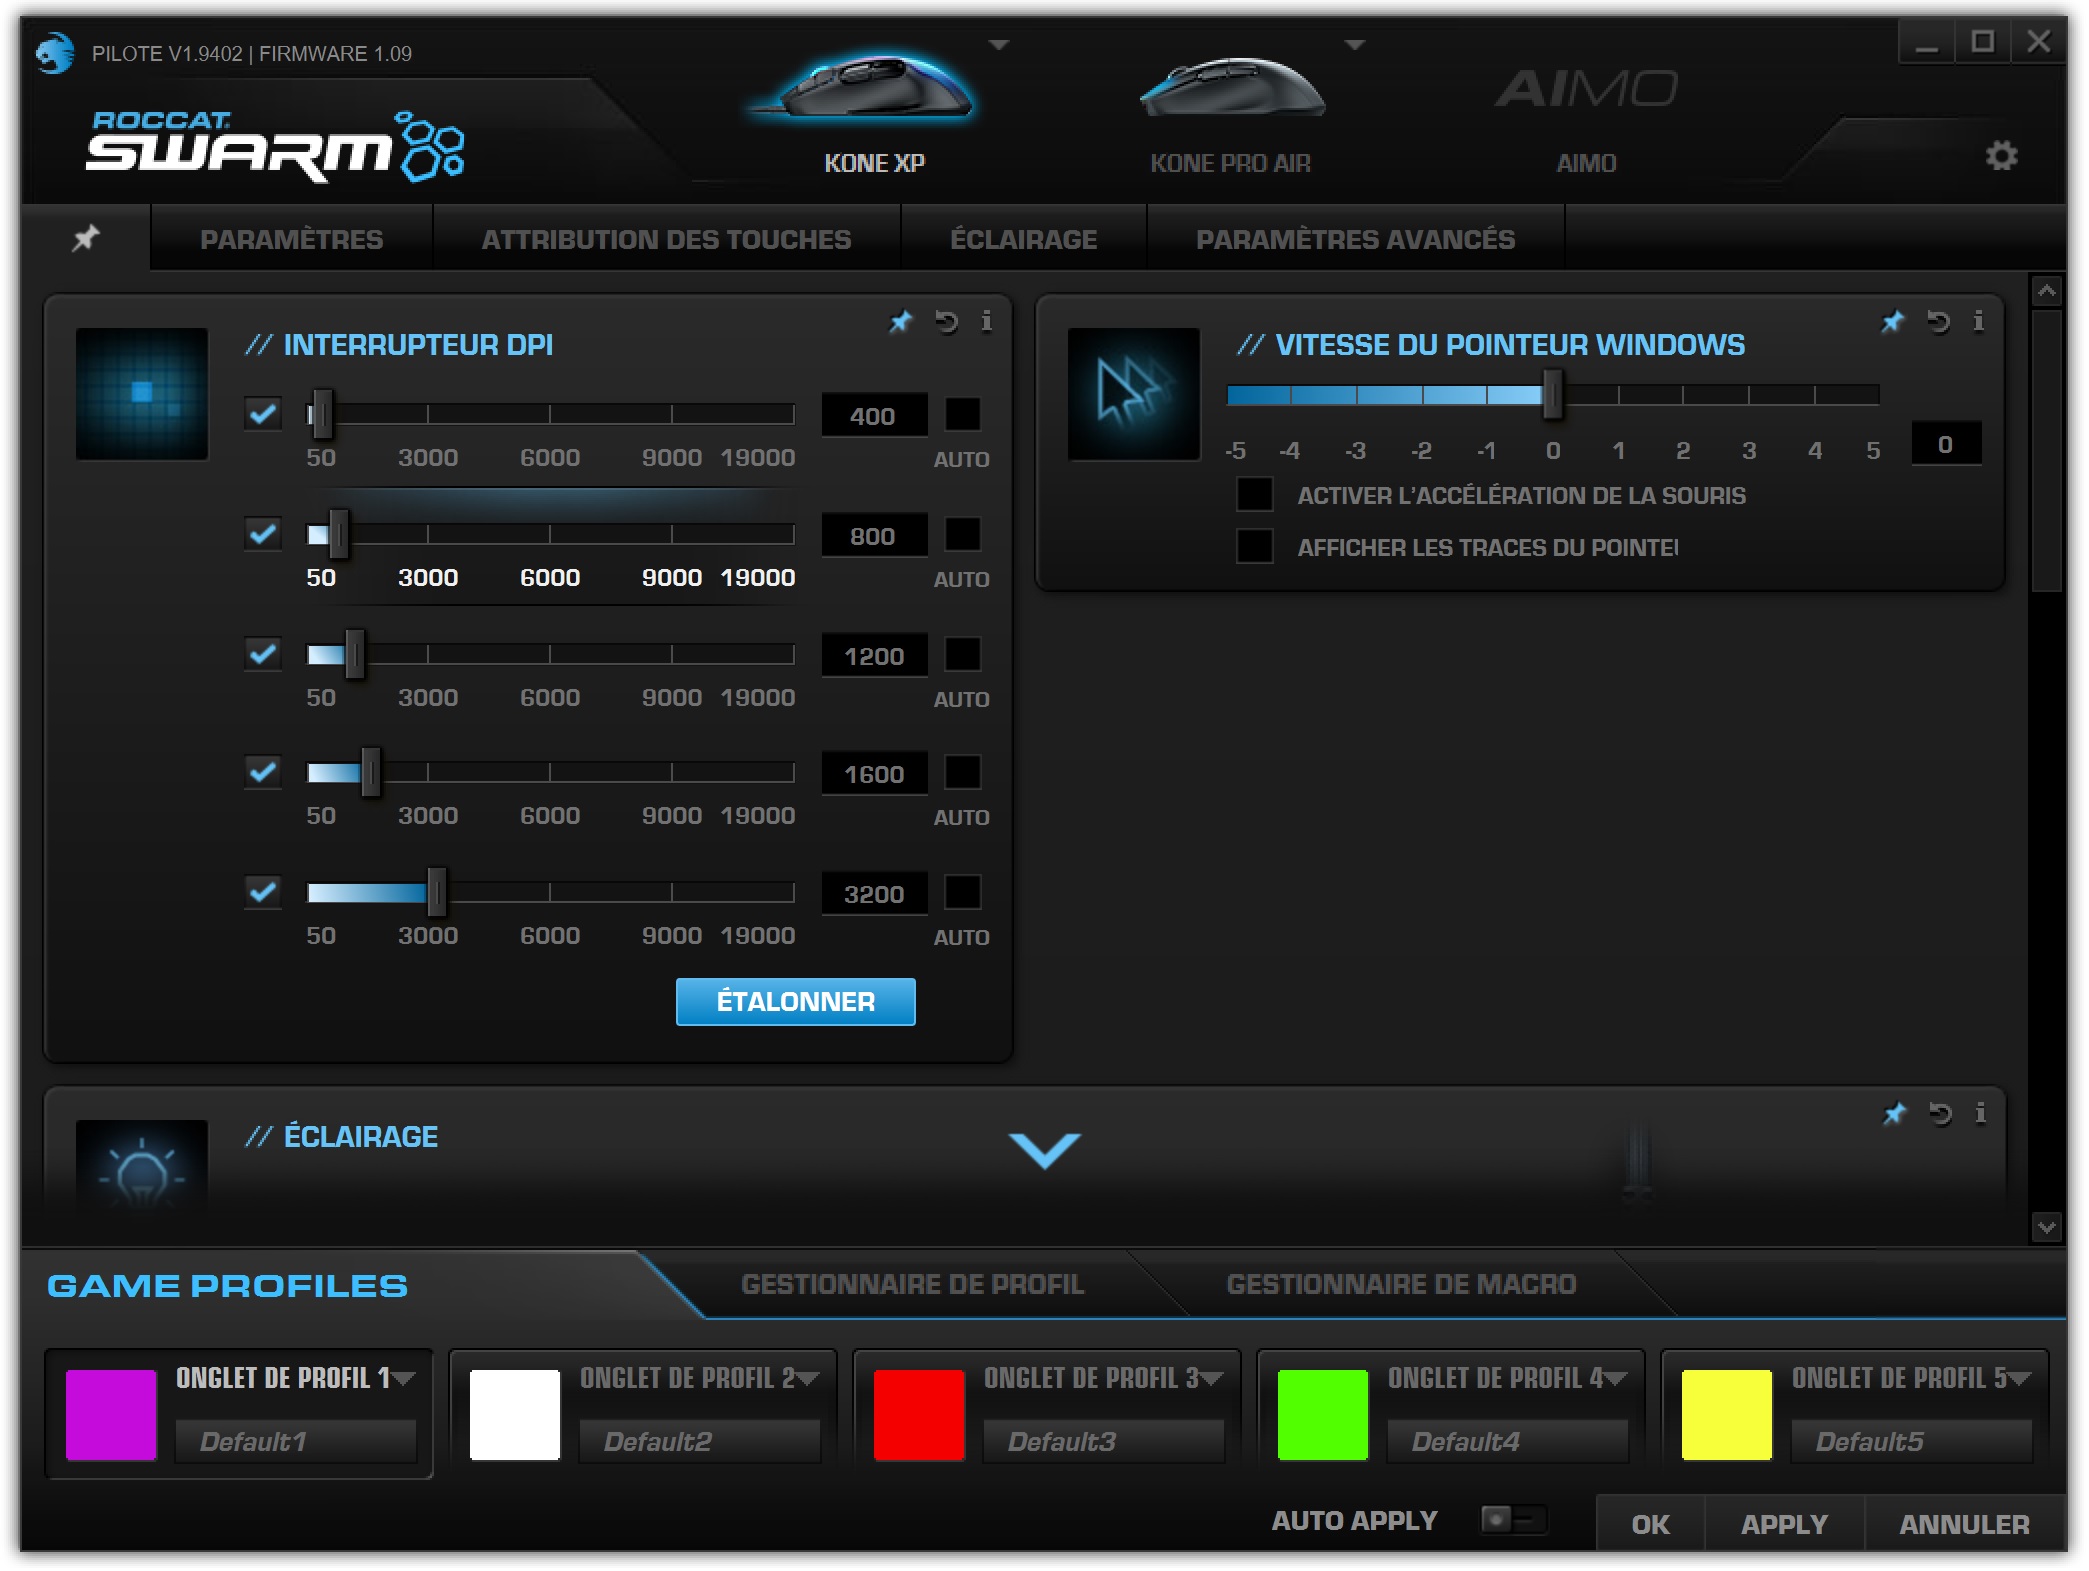2089x1571 pixels.
Task: Enable AUTO for the 1600 DPI level
Action: (963, 772)
